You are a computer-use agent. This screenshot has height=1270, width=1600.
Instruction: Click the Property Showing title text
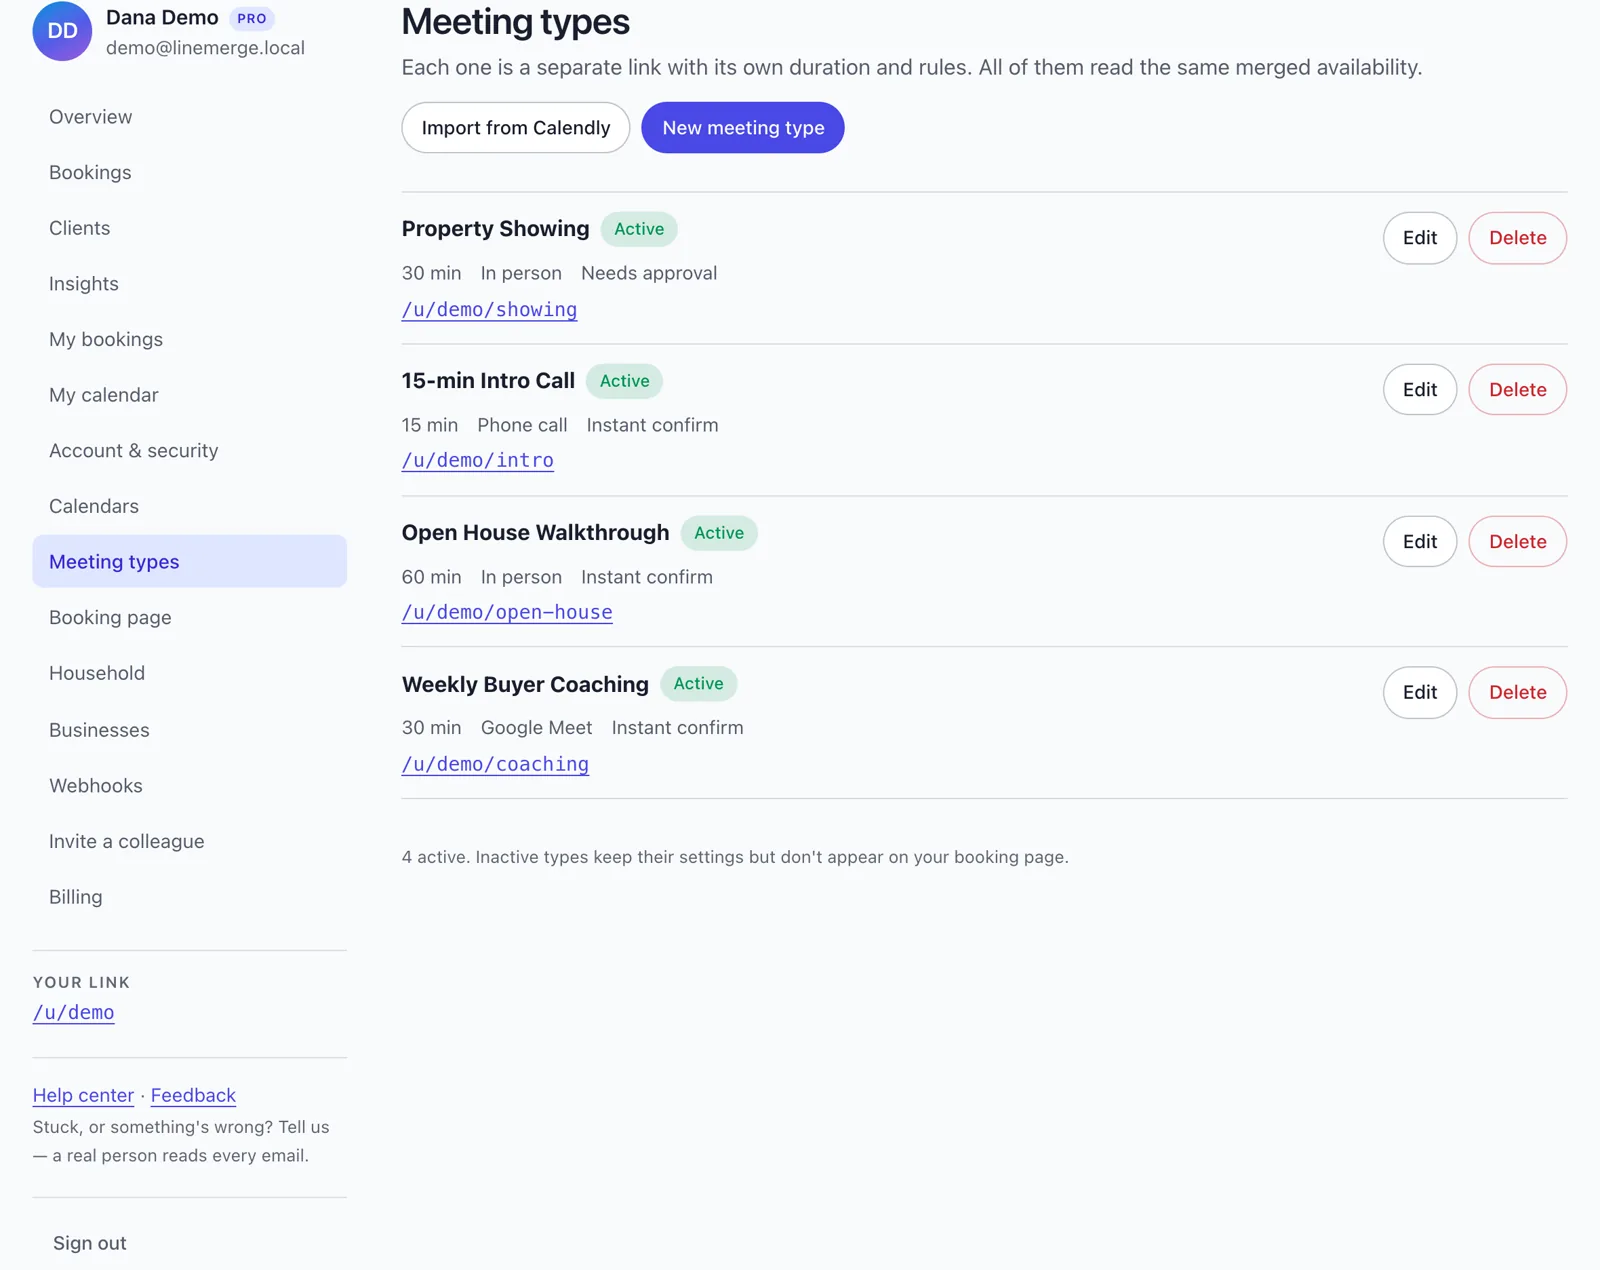click(x=496, y=229)
